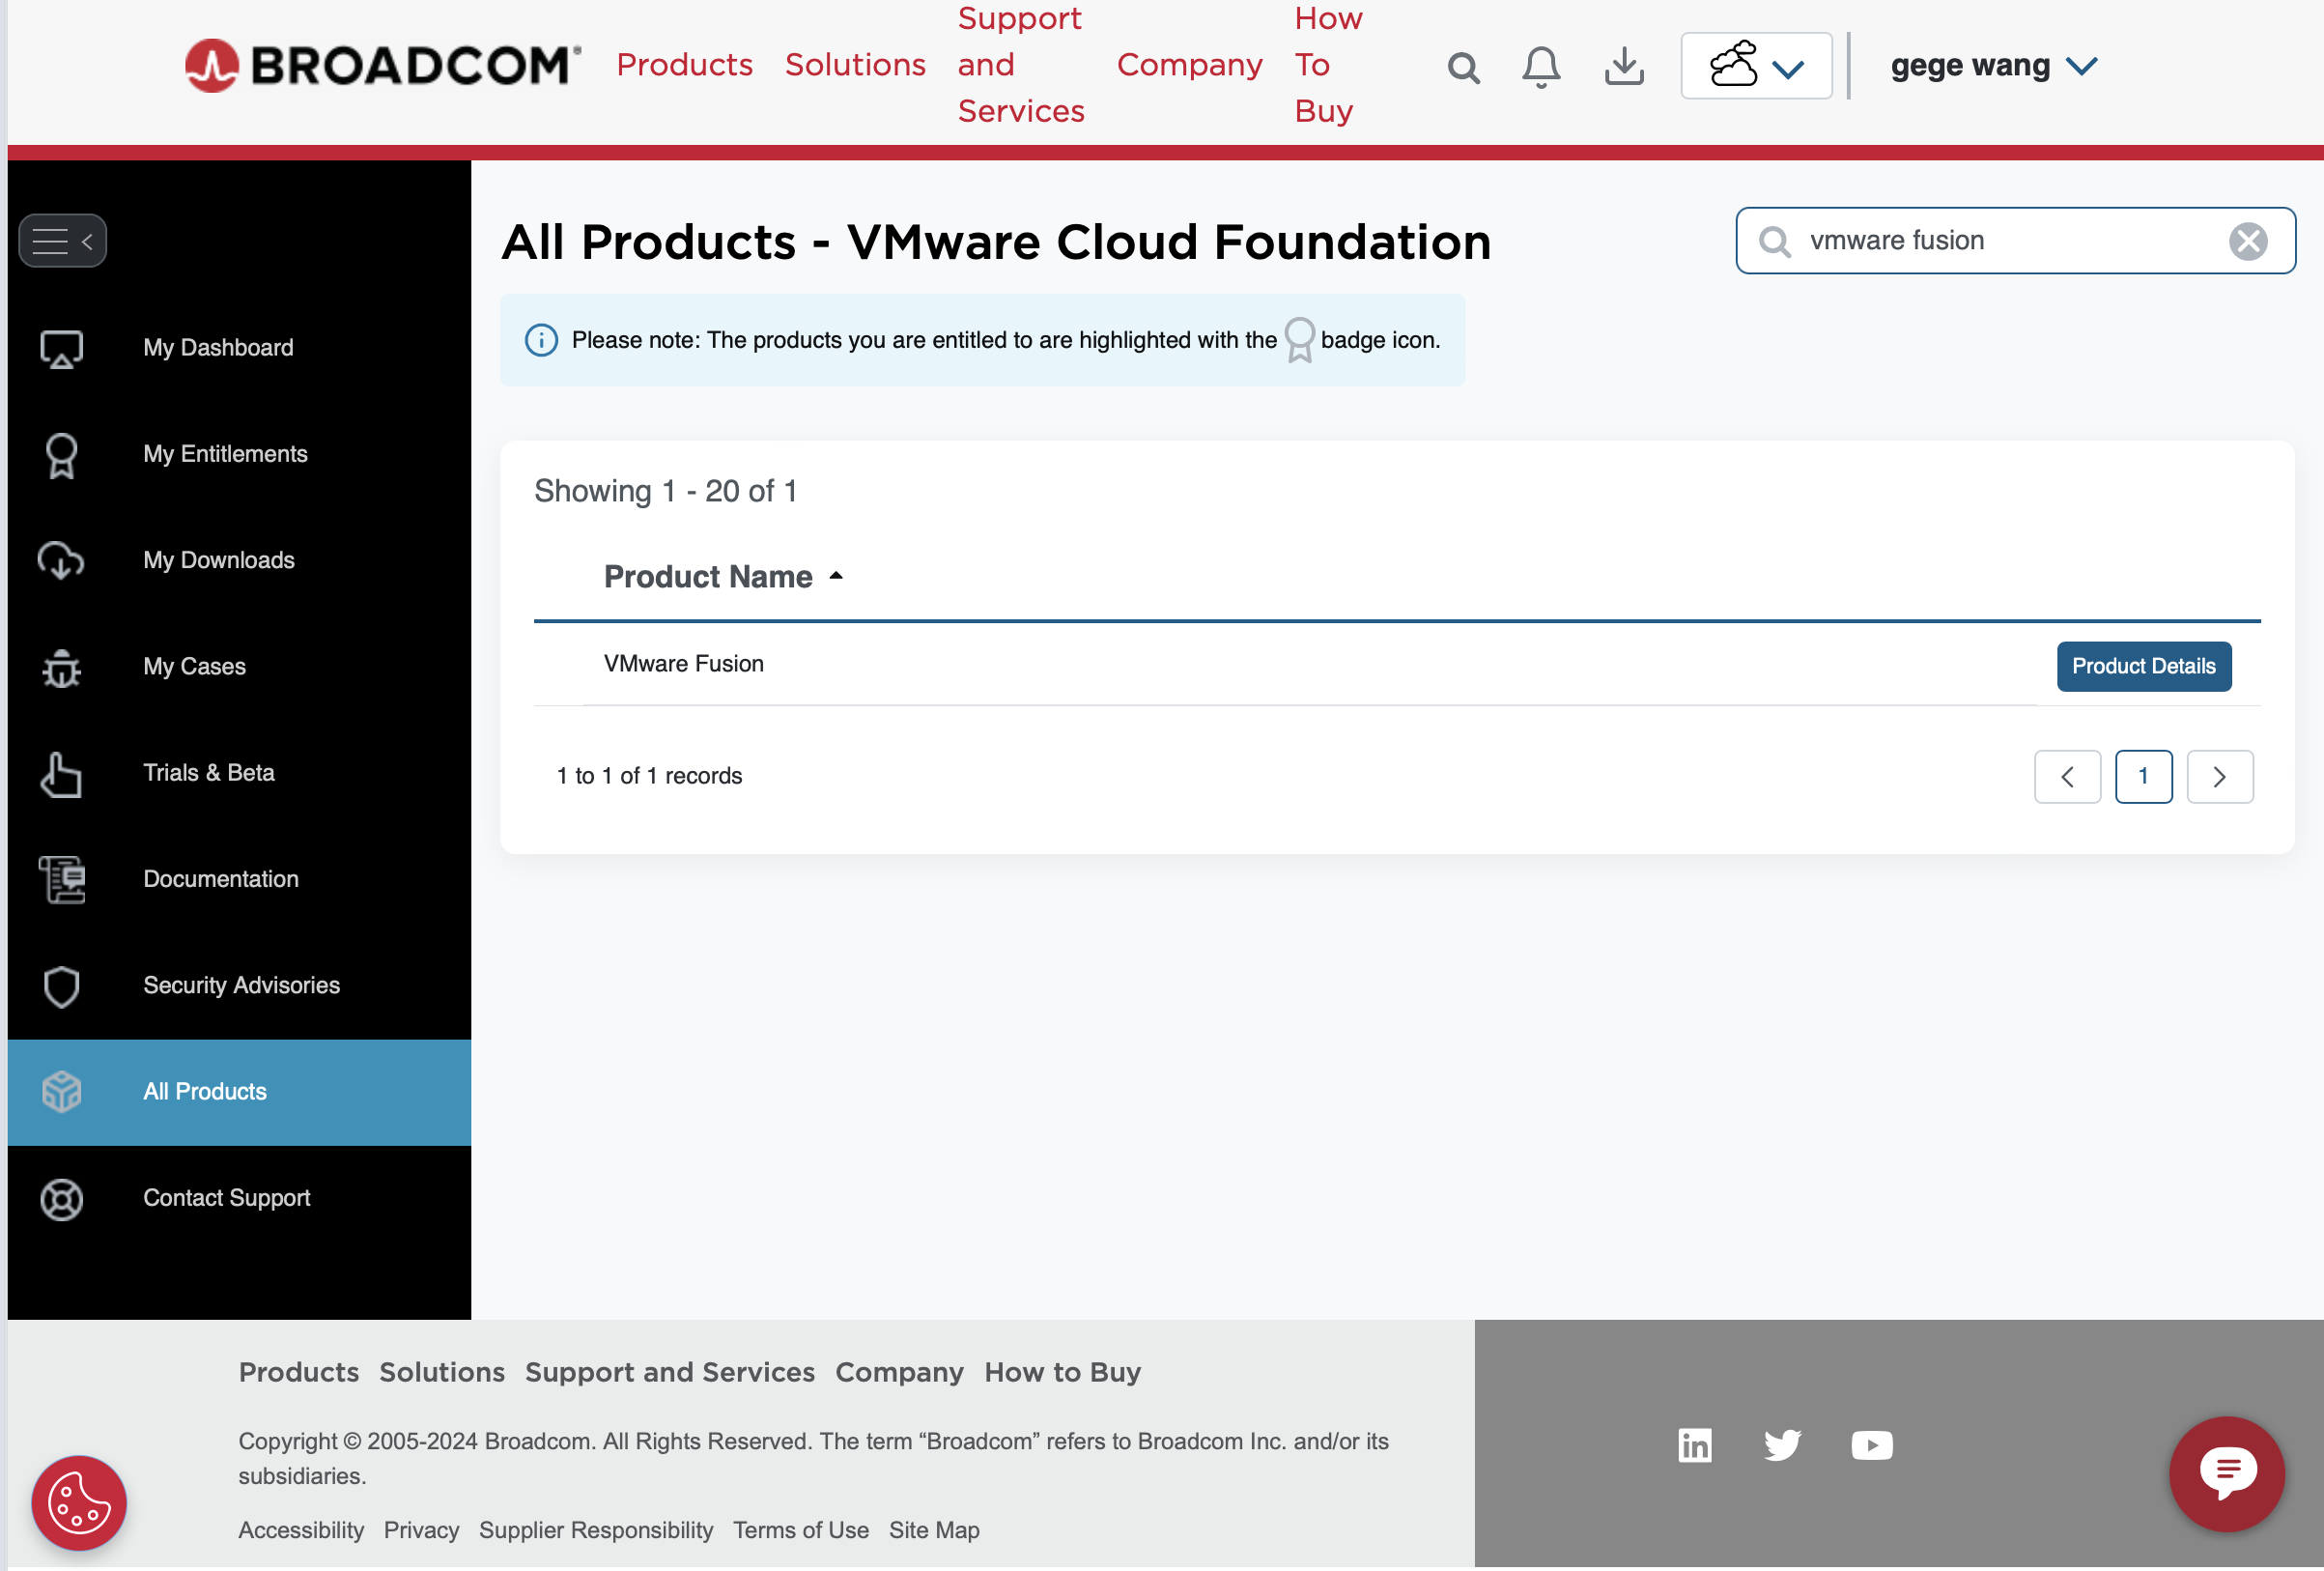Open the Privacy footer link
This screenshot has height=1571, width=2324.
tap(421, 1530)
